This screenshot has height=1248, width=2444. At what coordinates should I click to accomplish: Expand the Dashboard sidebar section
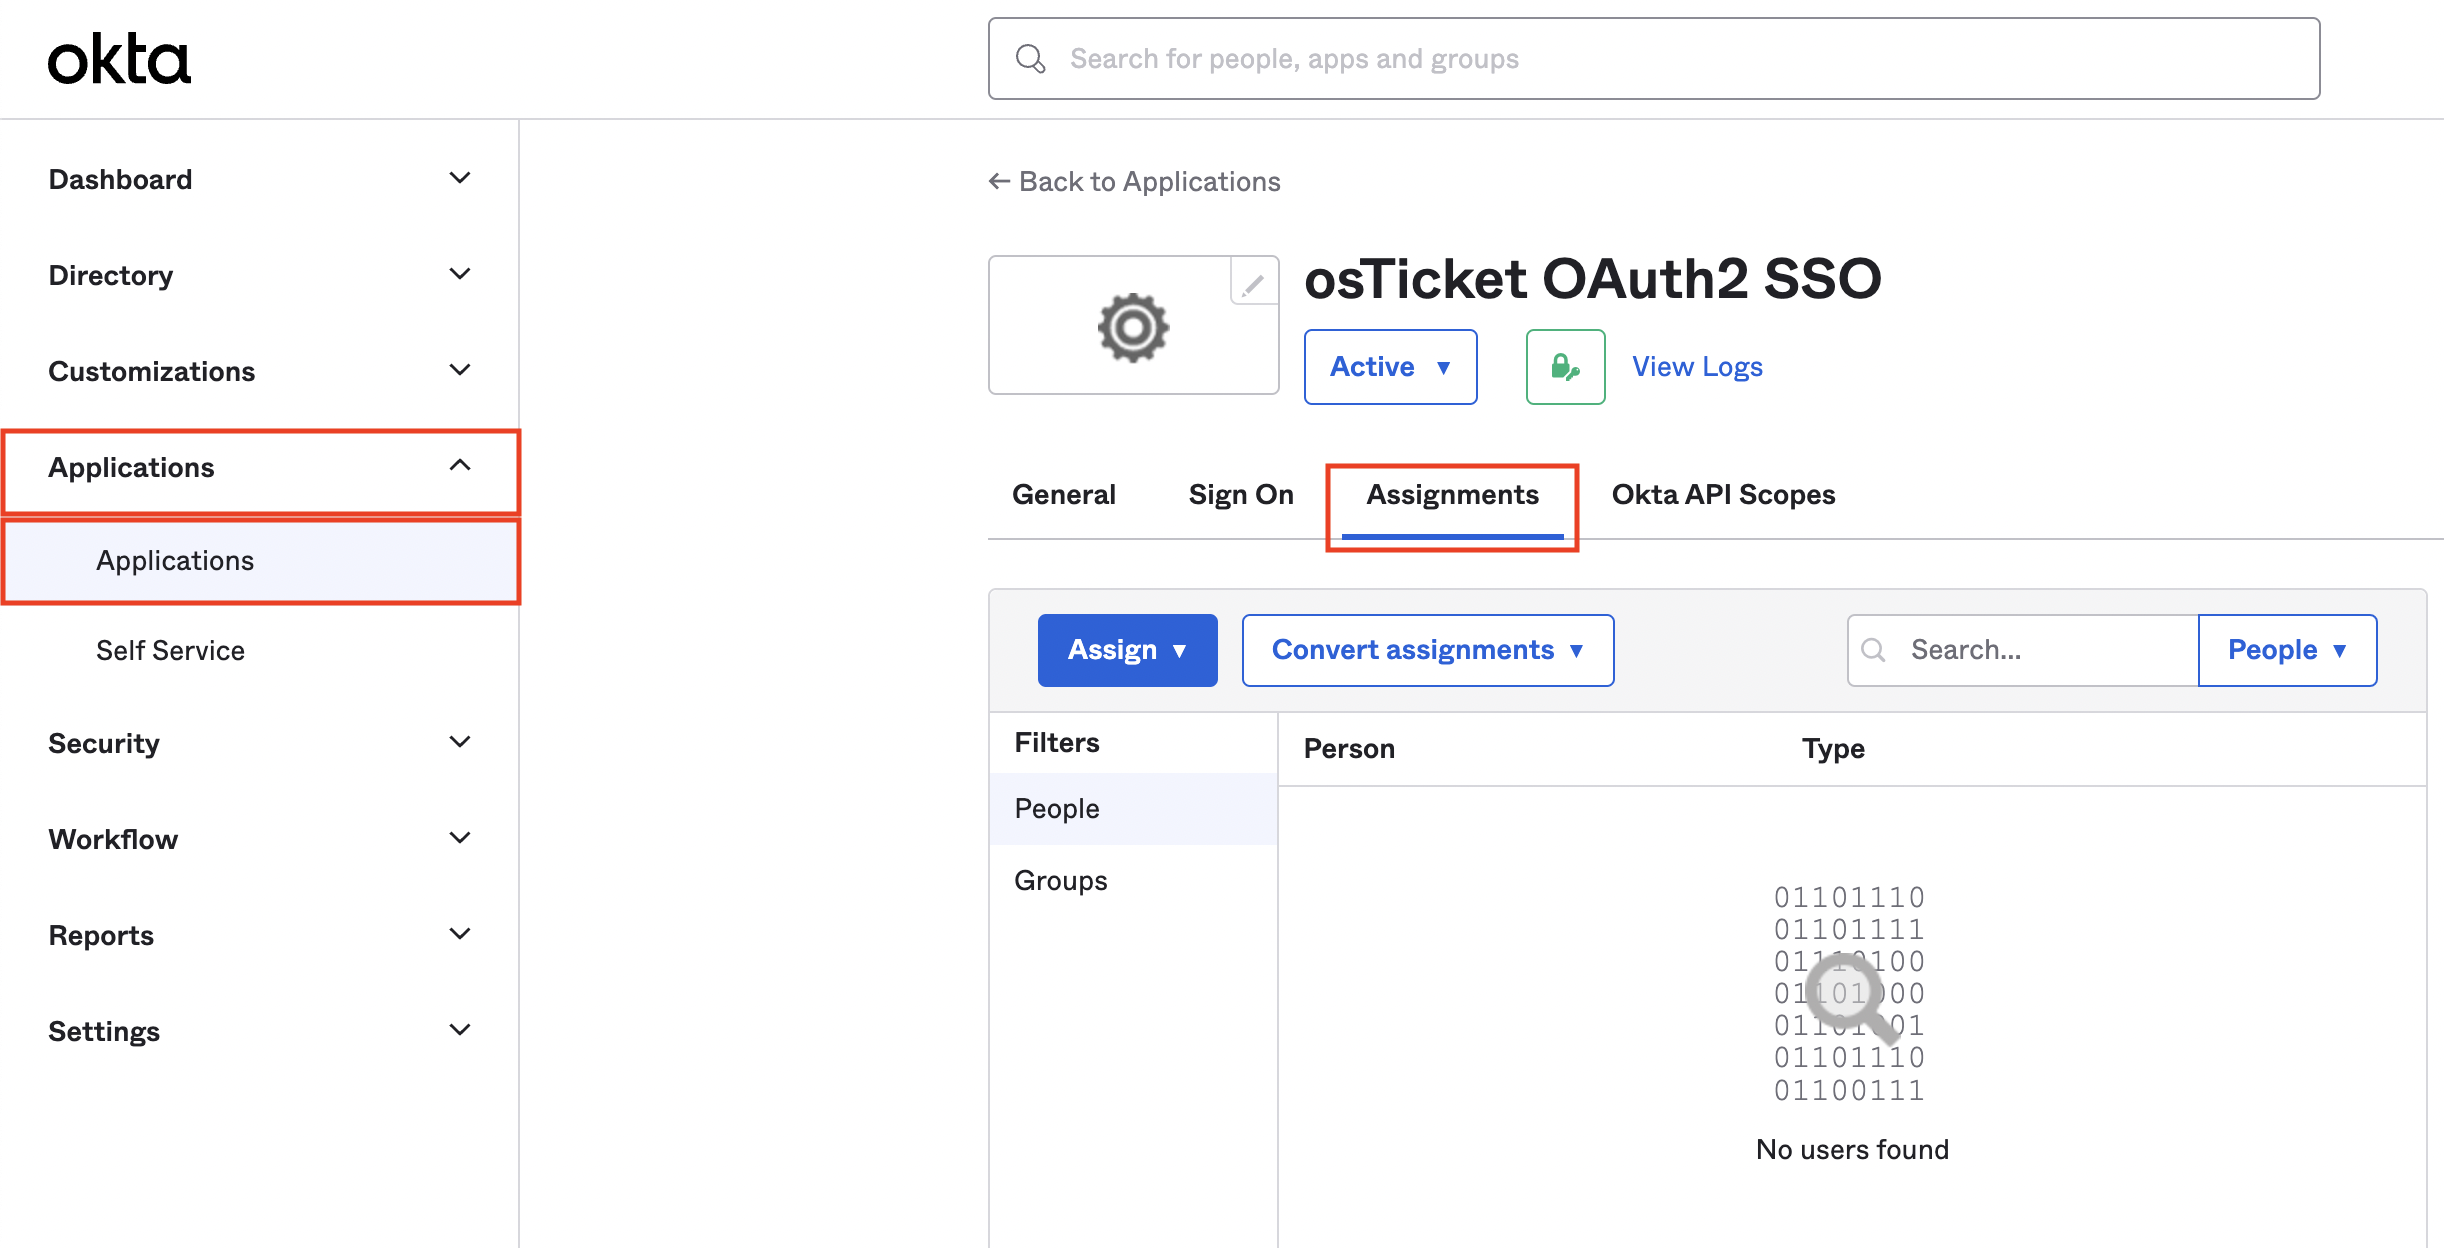pos(459,179)
